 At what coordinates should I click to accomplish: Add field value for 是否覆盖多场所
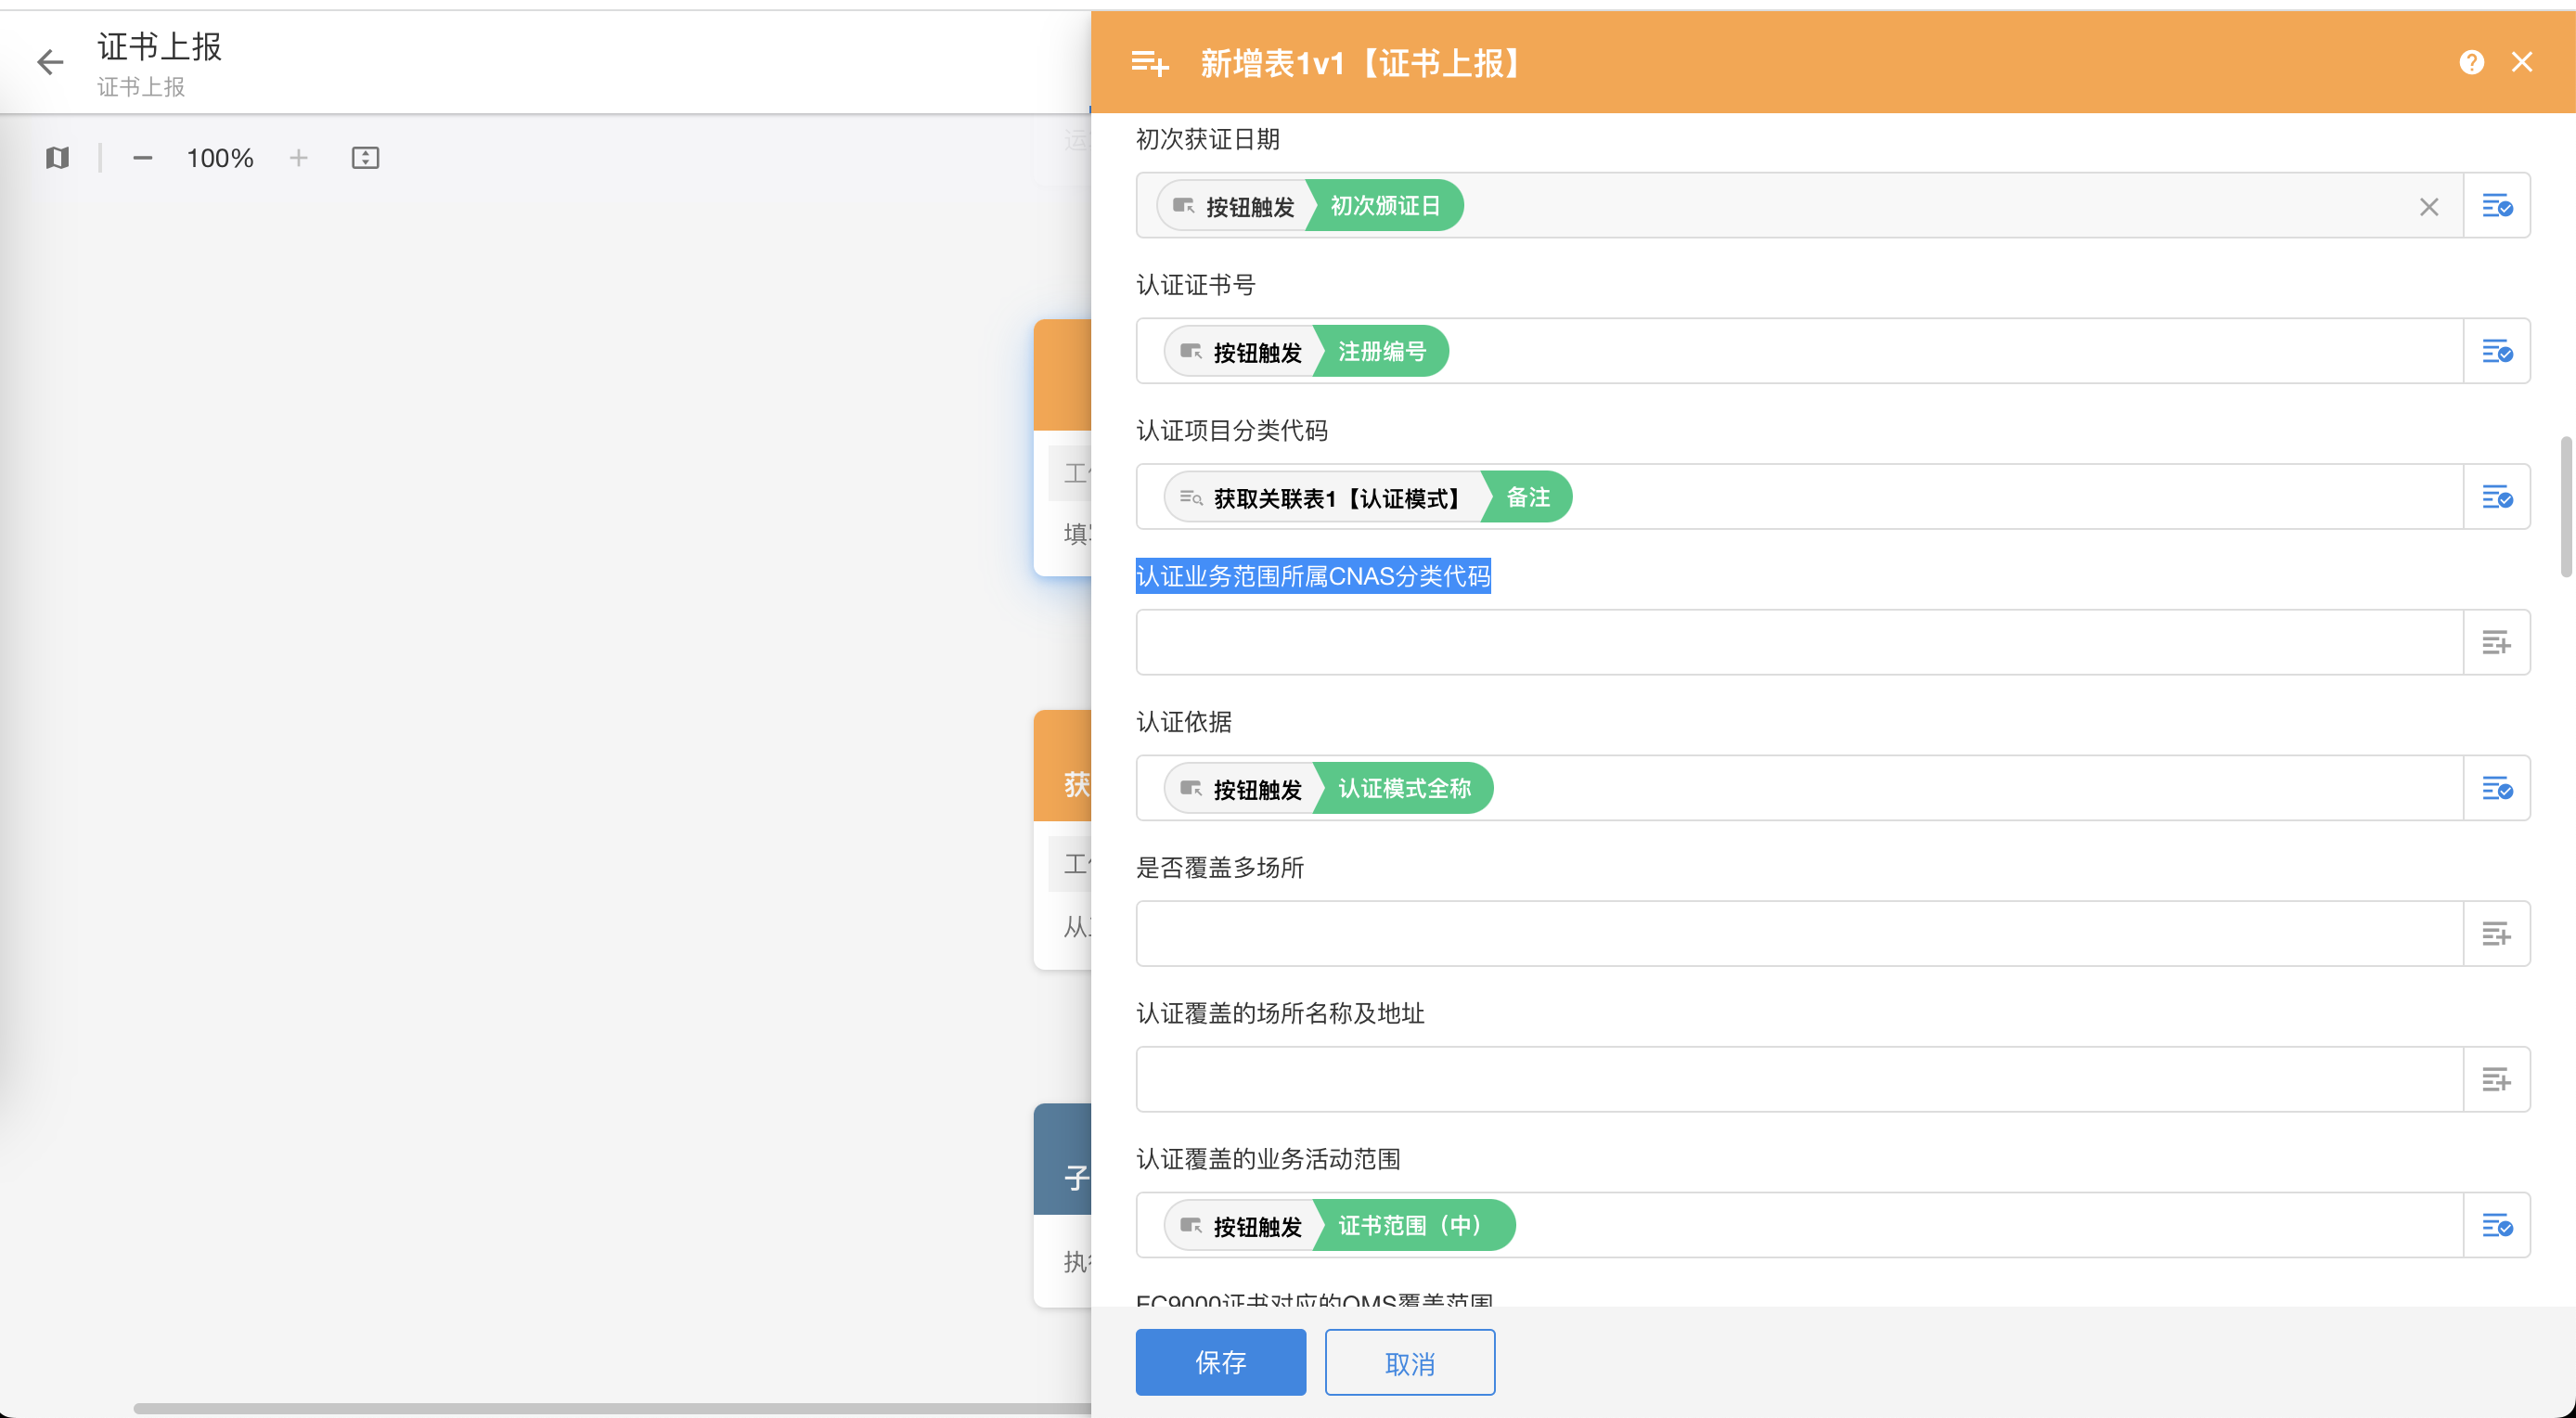2496,934
